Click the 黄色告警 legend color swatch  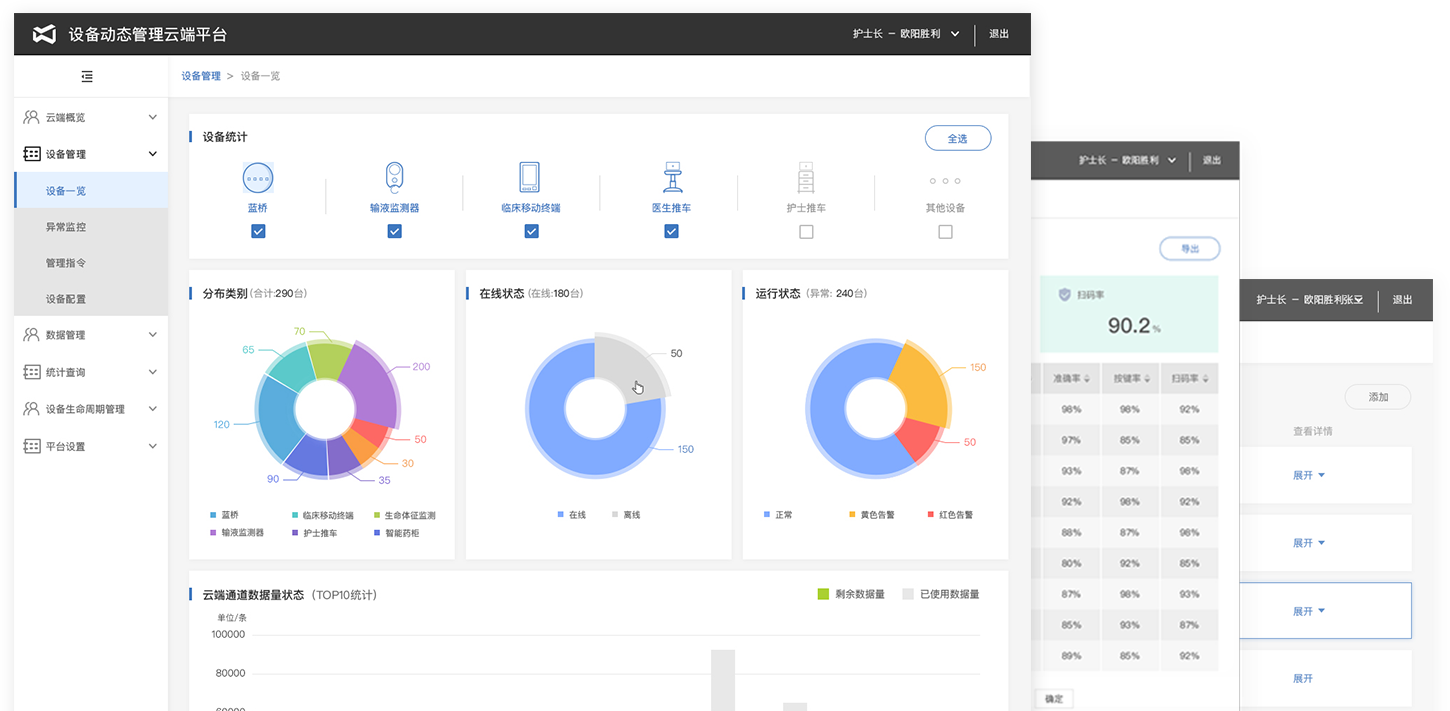coord(852,515)
